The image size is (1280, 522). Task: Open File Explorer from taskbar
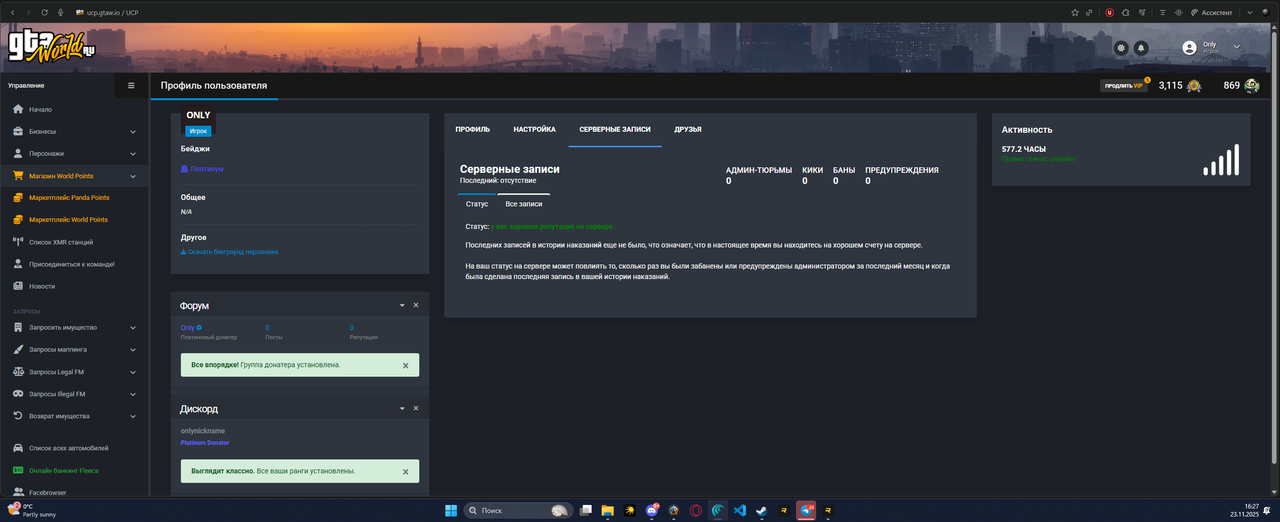[607, 510]
